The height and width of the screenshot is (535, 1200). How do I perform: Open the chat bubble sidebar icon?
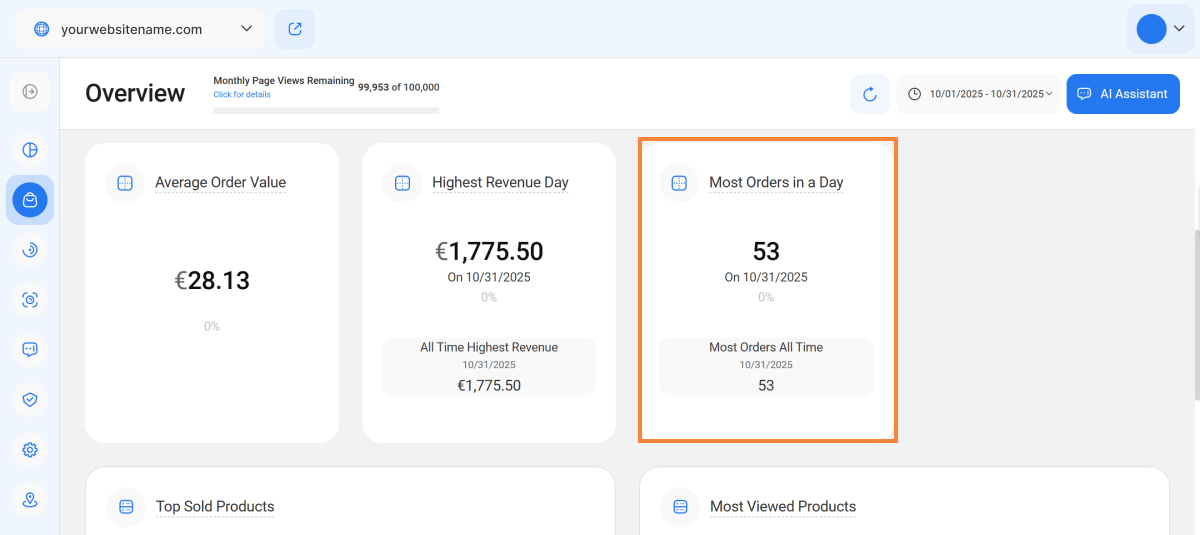pyautogui.click(x=30, y=349)
